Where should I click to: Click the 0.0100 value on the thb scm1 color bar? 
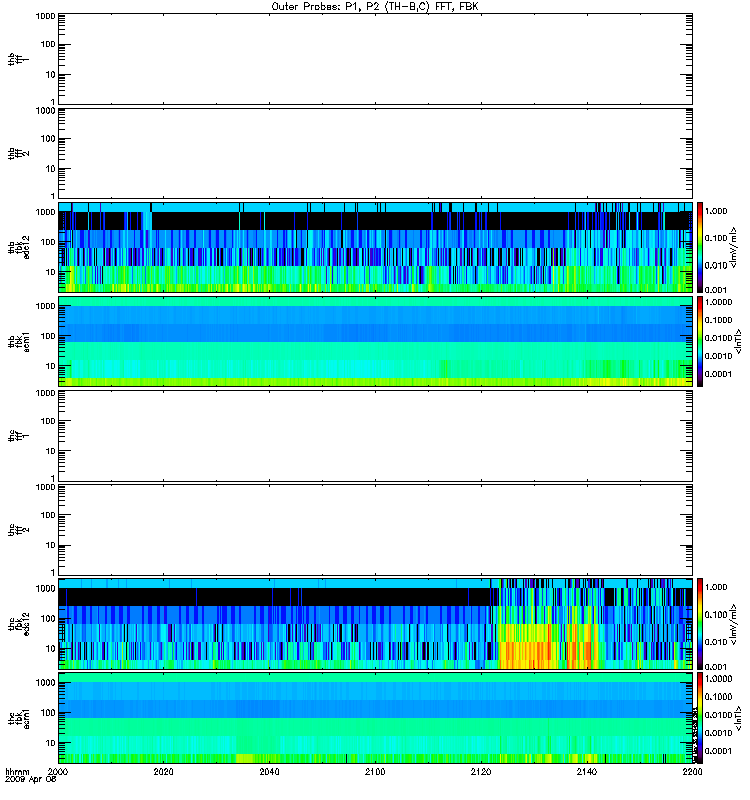click(718, 338)
